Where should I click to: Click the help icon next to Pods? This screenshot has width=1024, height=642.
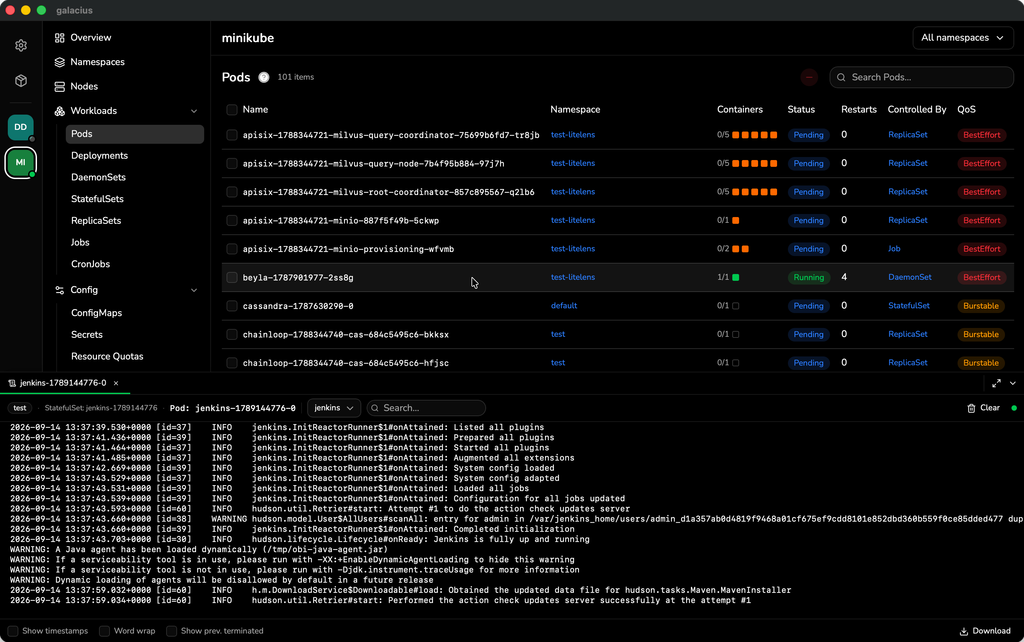[264, 77]
